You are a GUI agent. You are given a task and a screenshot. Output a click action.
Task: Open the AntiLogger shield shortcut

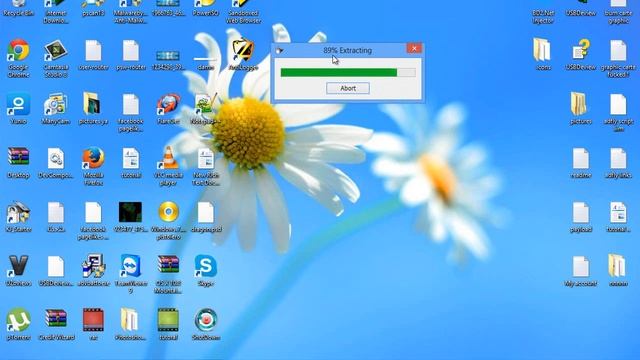coord(243,55)
